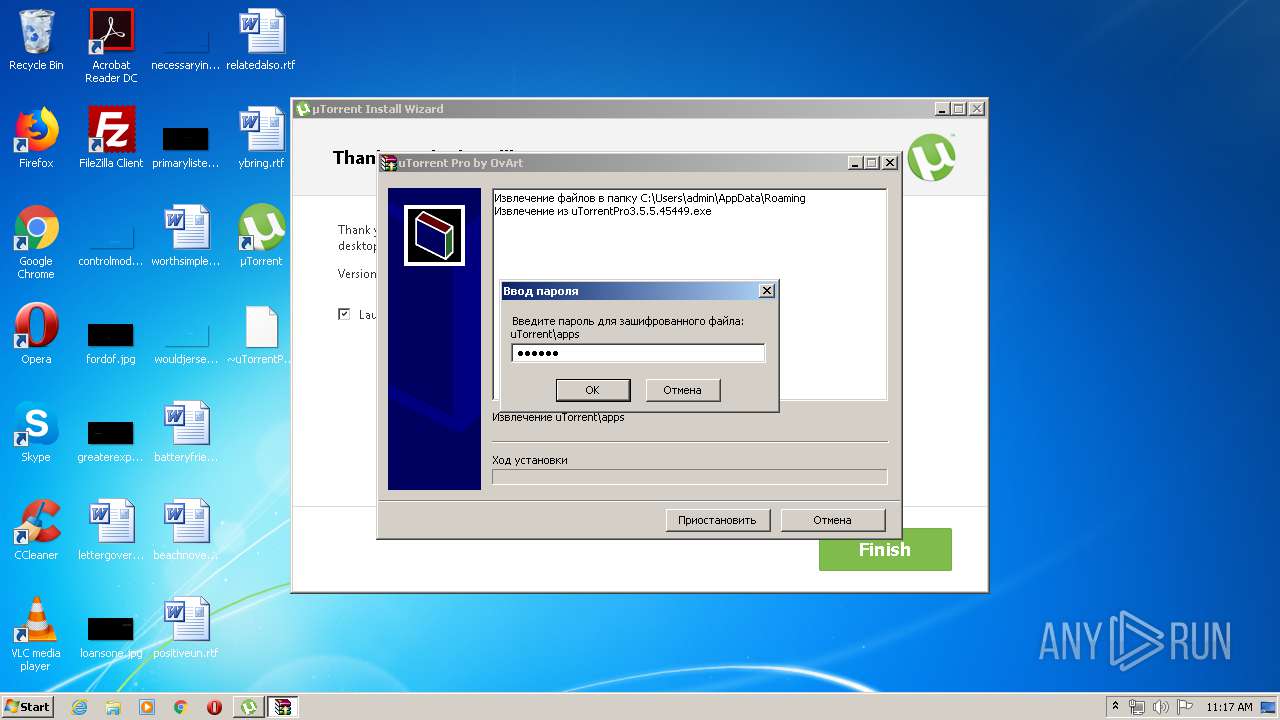Open beachnove document icon

[x=185, y=530]
